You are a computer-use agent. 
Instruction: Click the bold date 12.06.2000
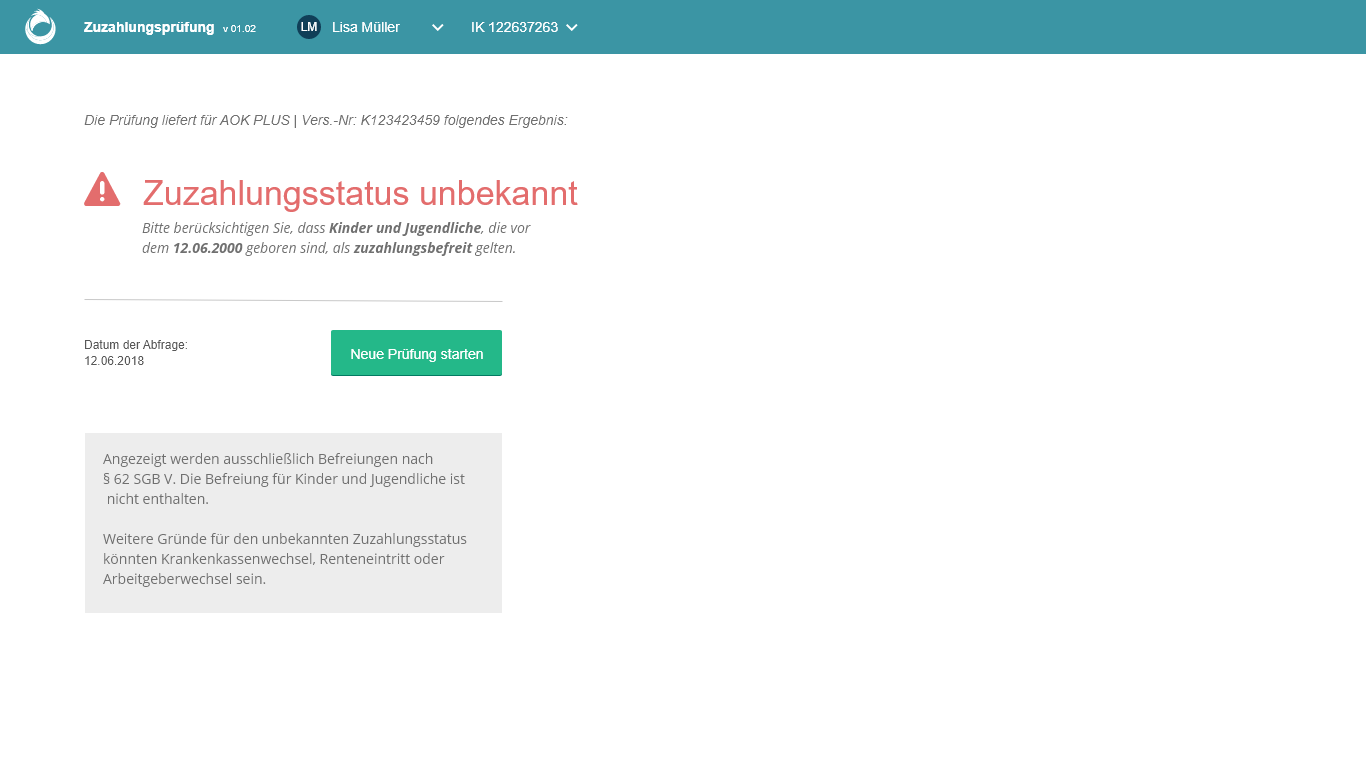pos(207,248)
